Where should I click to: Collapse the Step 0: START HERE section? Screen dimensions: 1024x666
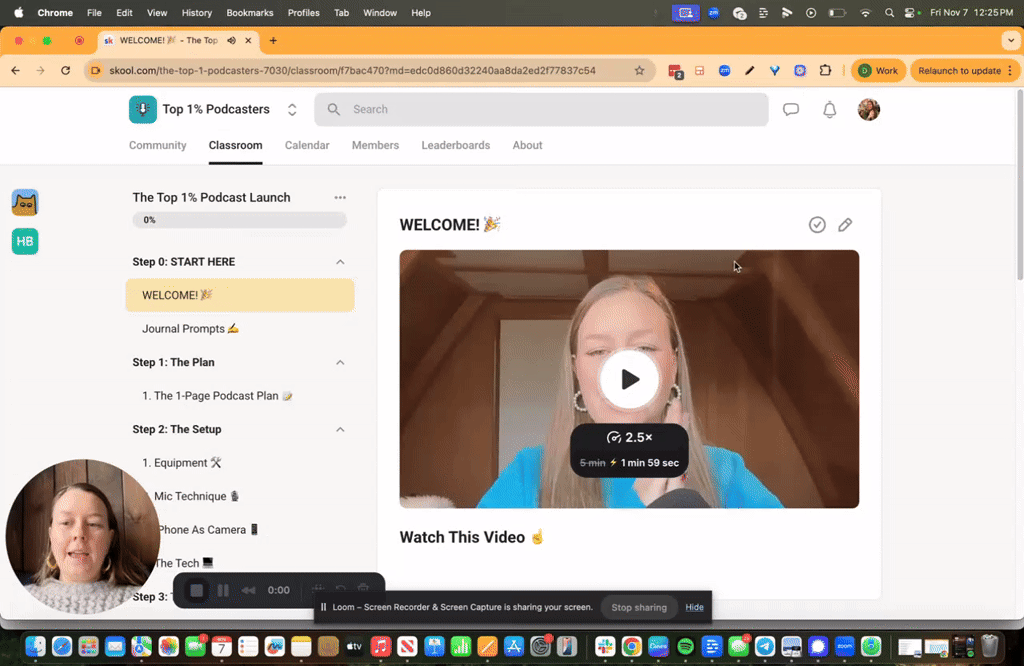[340, 262]
